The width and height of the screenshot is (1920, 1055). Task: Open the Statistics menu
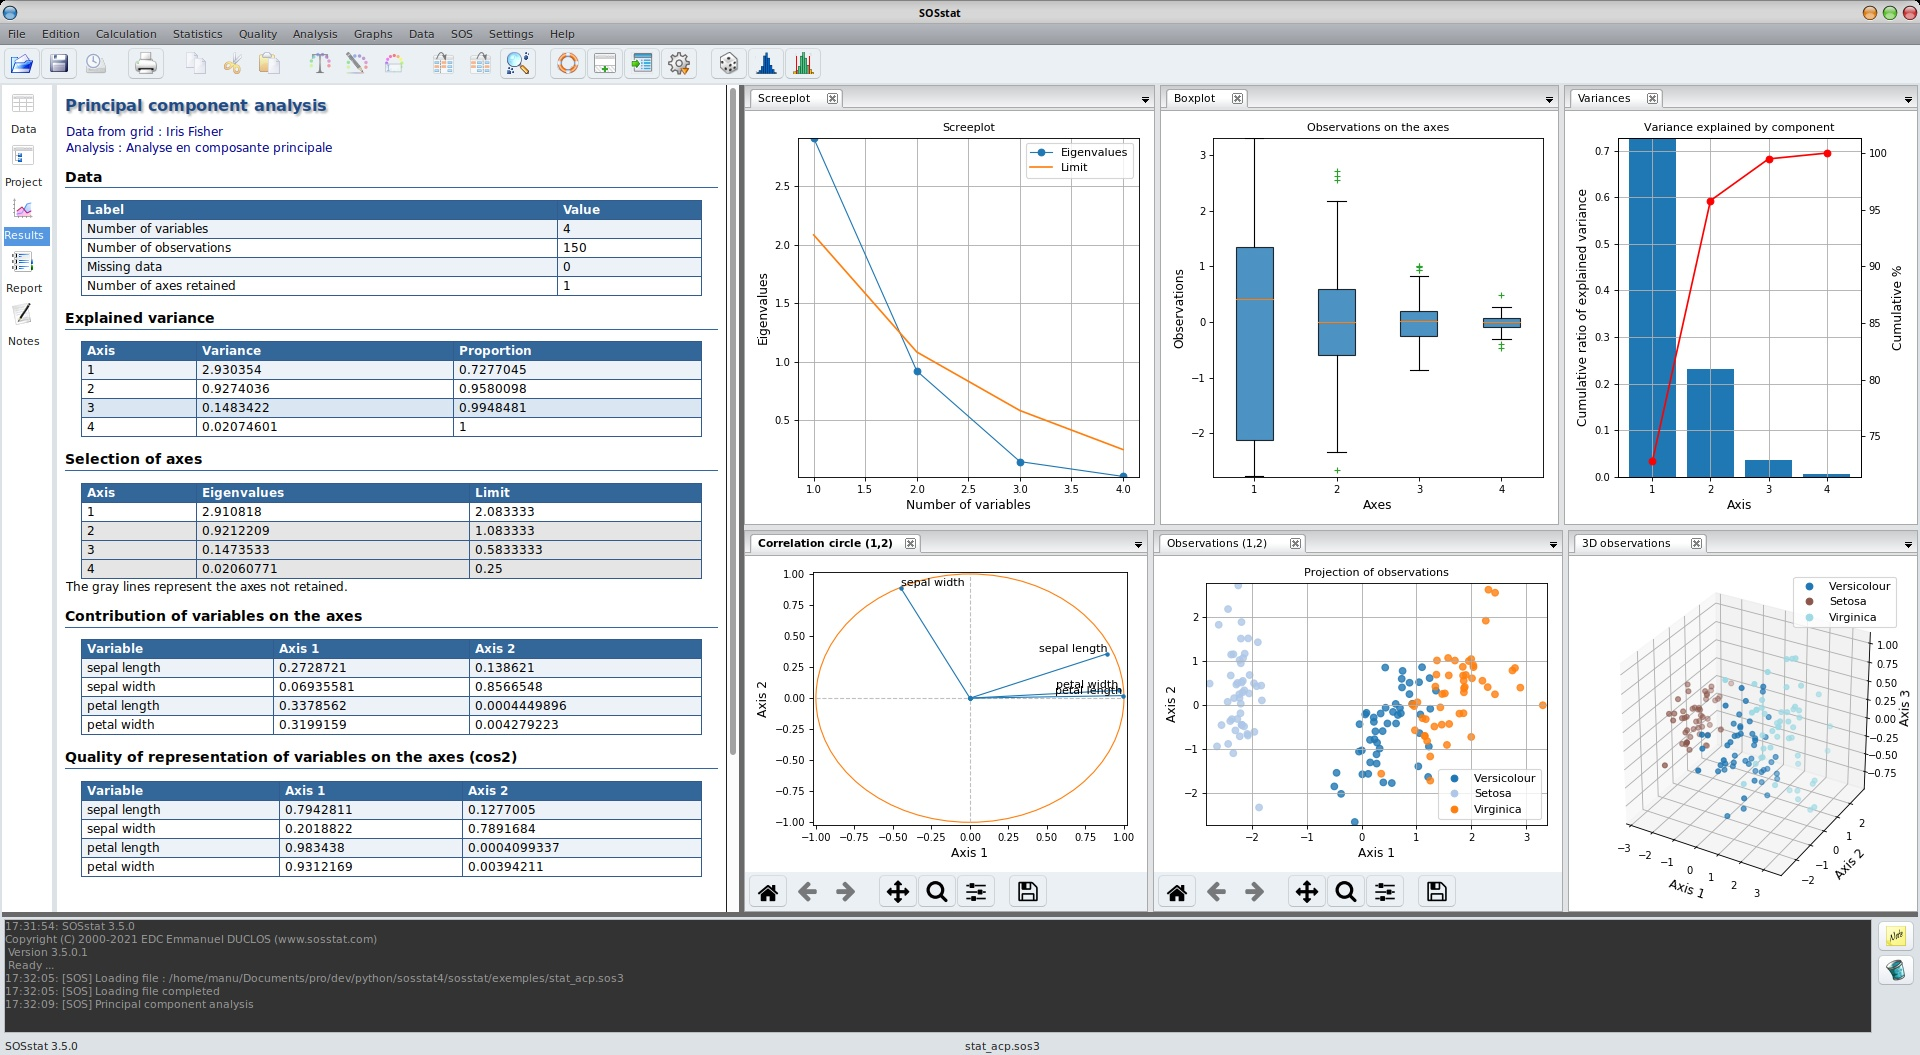pyautogui.click(x=197, y=33)
